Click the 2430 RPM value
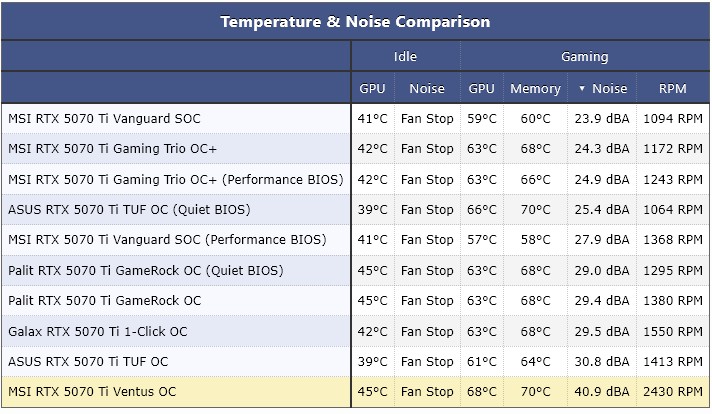This screenshot has width=712, height=414. 673,392
